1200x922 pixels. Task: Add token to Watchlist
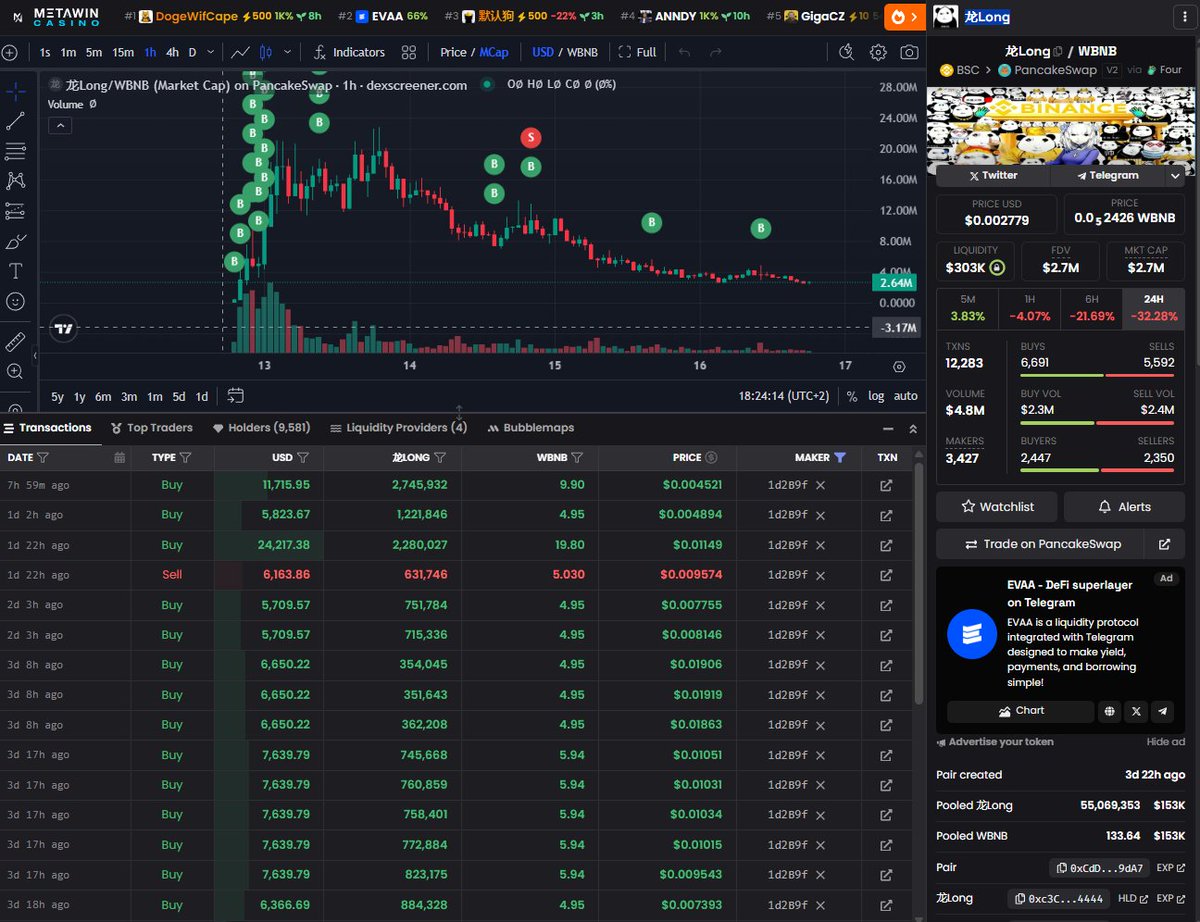[997, 507]
